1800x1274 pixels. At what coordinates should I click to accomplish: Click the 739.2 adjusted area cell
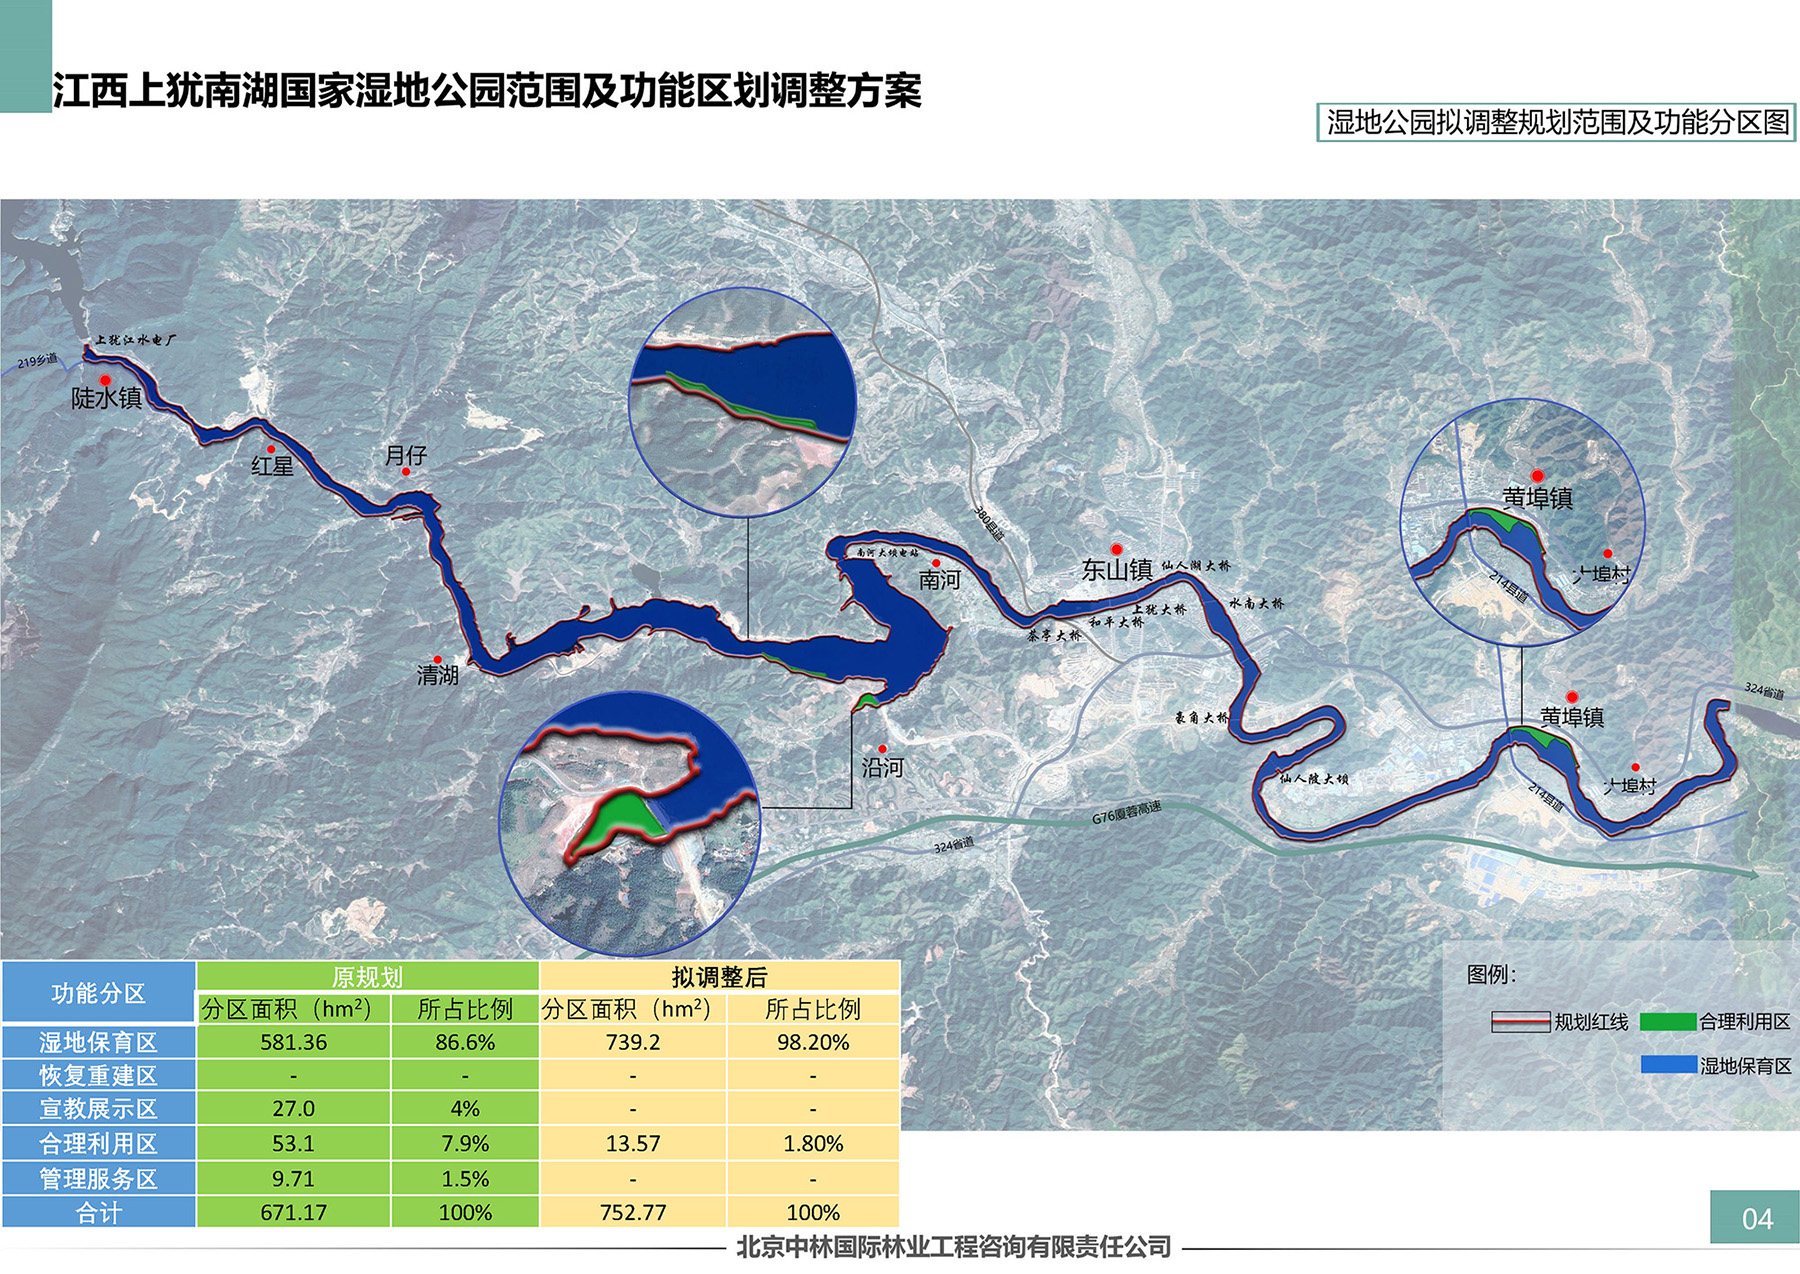pos(633,1042)
